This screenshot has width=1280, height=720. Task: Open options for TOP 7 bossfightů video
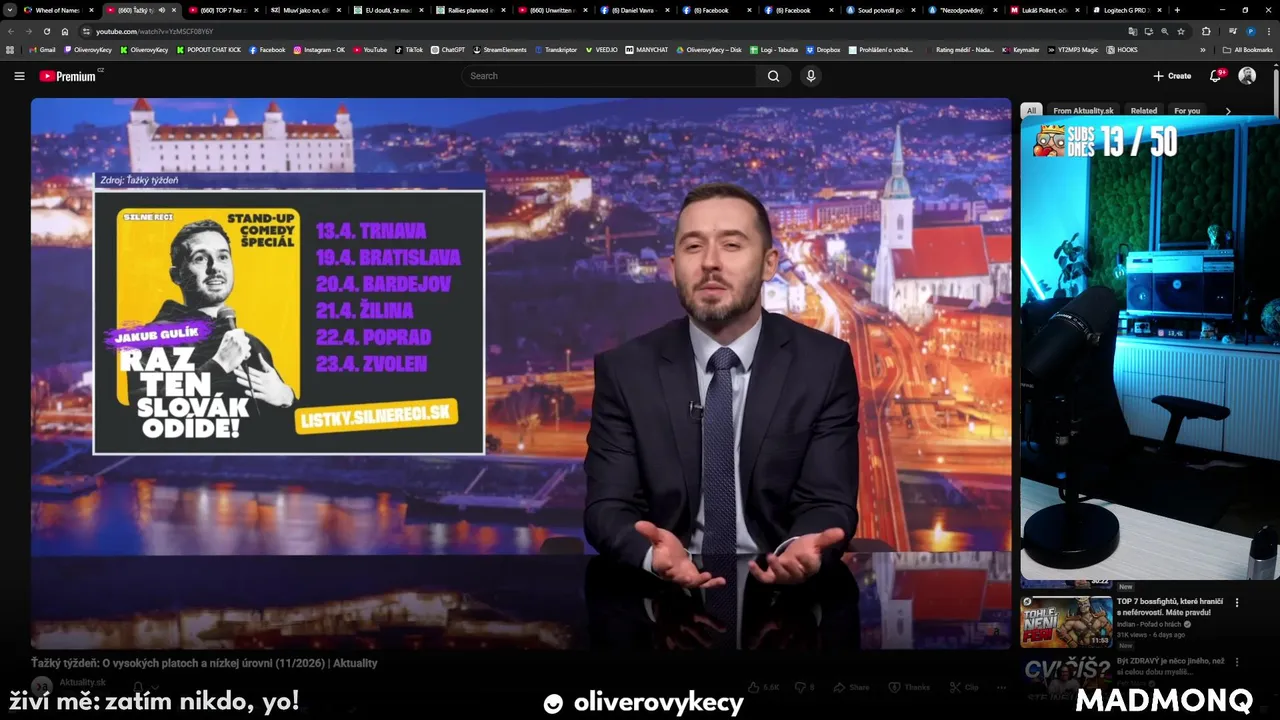(1237, 603)
